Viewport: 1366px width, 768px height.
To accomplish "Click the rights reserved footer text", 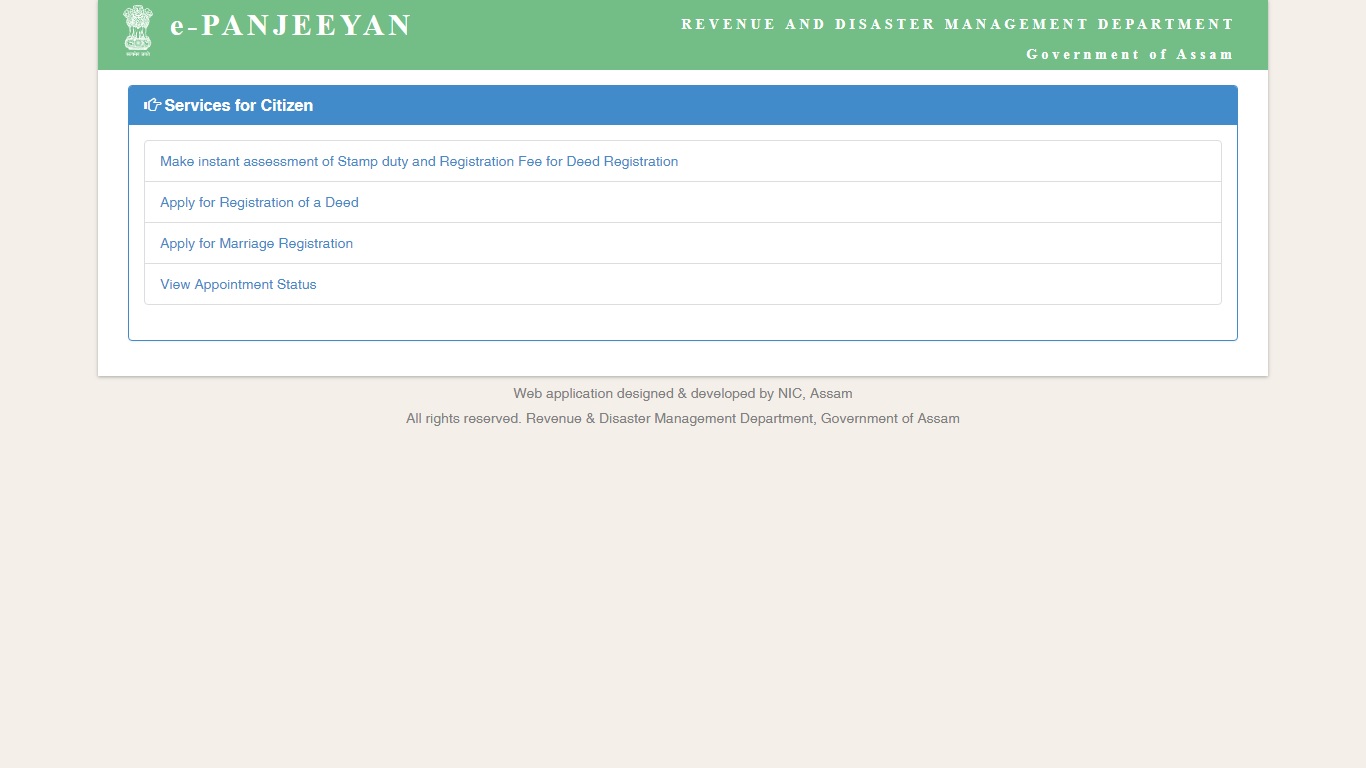I will 683,418.
